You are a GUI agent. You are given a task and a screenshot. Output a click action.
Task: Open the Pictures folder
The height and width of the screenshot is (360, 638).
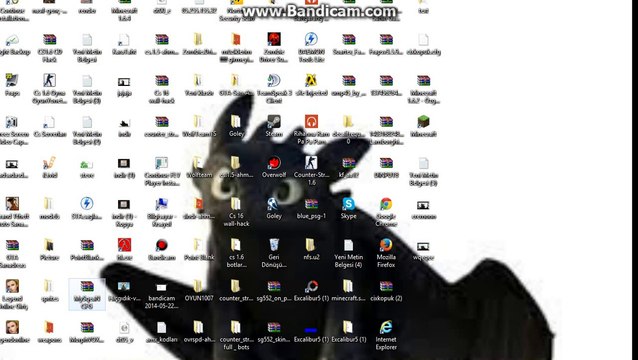[49, 249]
